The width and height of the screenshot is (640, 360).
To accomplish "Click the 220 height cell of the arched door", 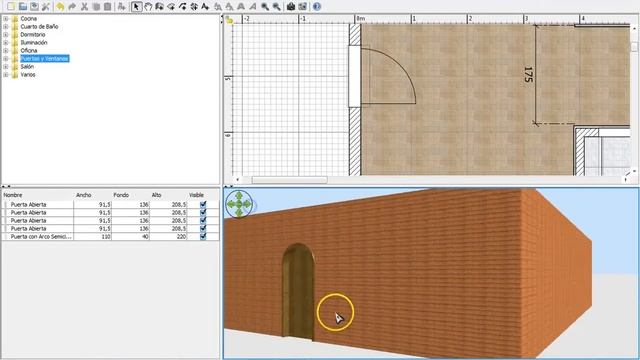I will [169, 236].
